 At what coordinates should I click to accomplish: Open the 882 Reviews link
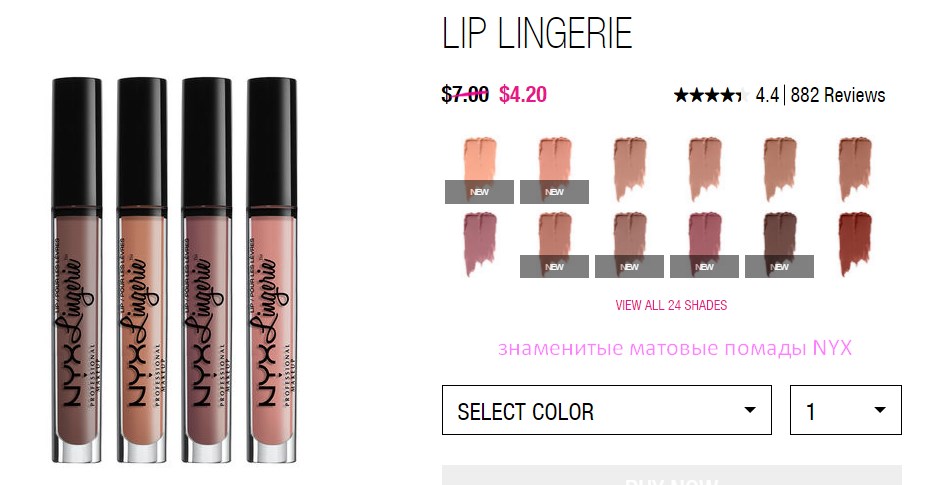coord(838,95)
